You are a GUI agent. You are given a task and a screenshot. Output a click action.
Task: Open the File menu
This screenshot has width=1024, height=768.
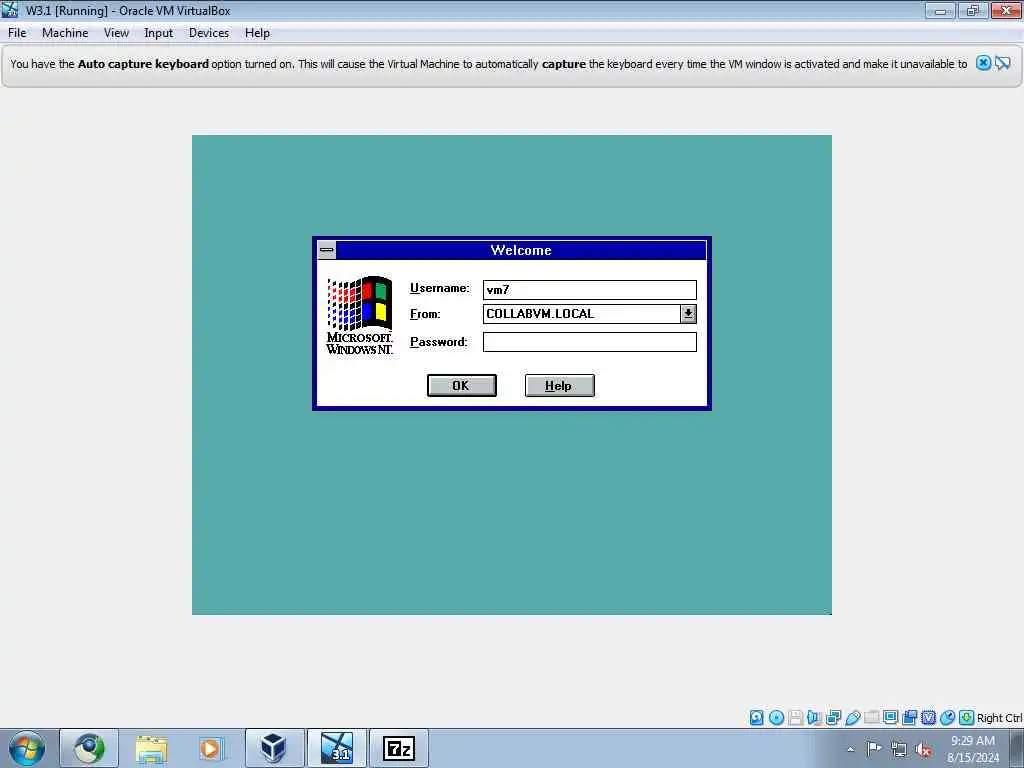coord(17,33)
